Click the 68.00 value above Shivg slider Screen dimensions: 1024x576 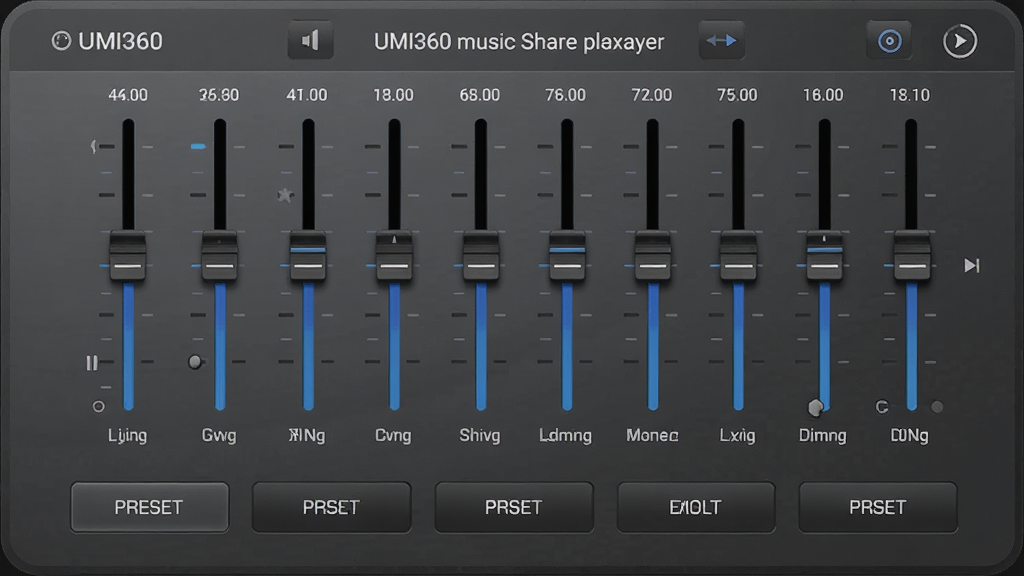[480, 95]
